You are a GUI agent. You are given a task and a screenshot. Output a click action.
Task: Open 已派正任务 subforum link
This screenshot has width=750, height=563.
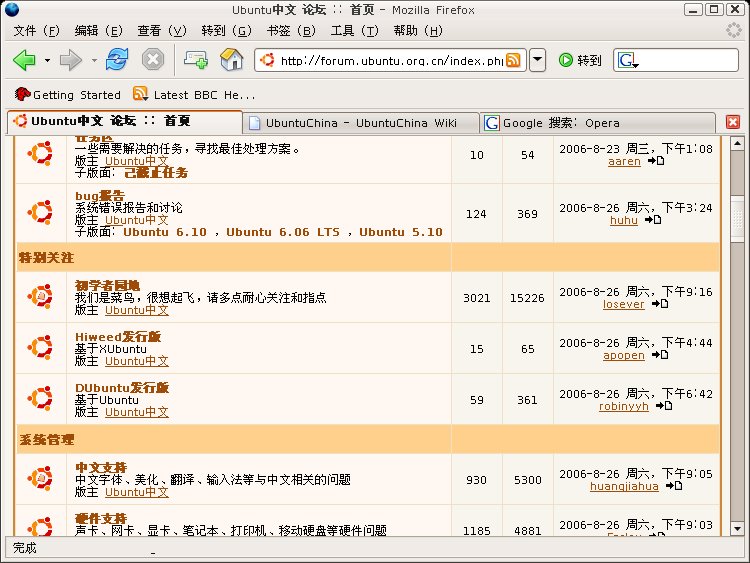click(156, 173)
